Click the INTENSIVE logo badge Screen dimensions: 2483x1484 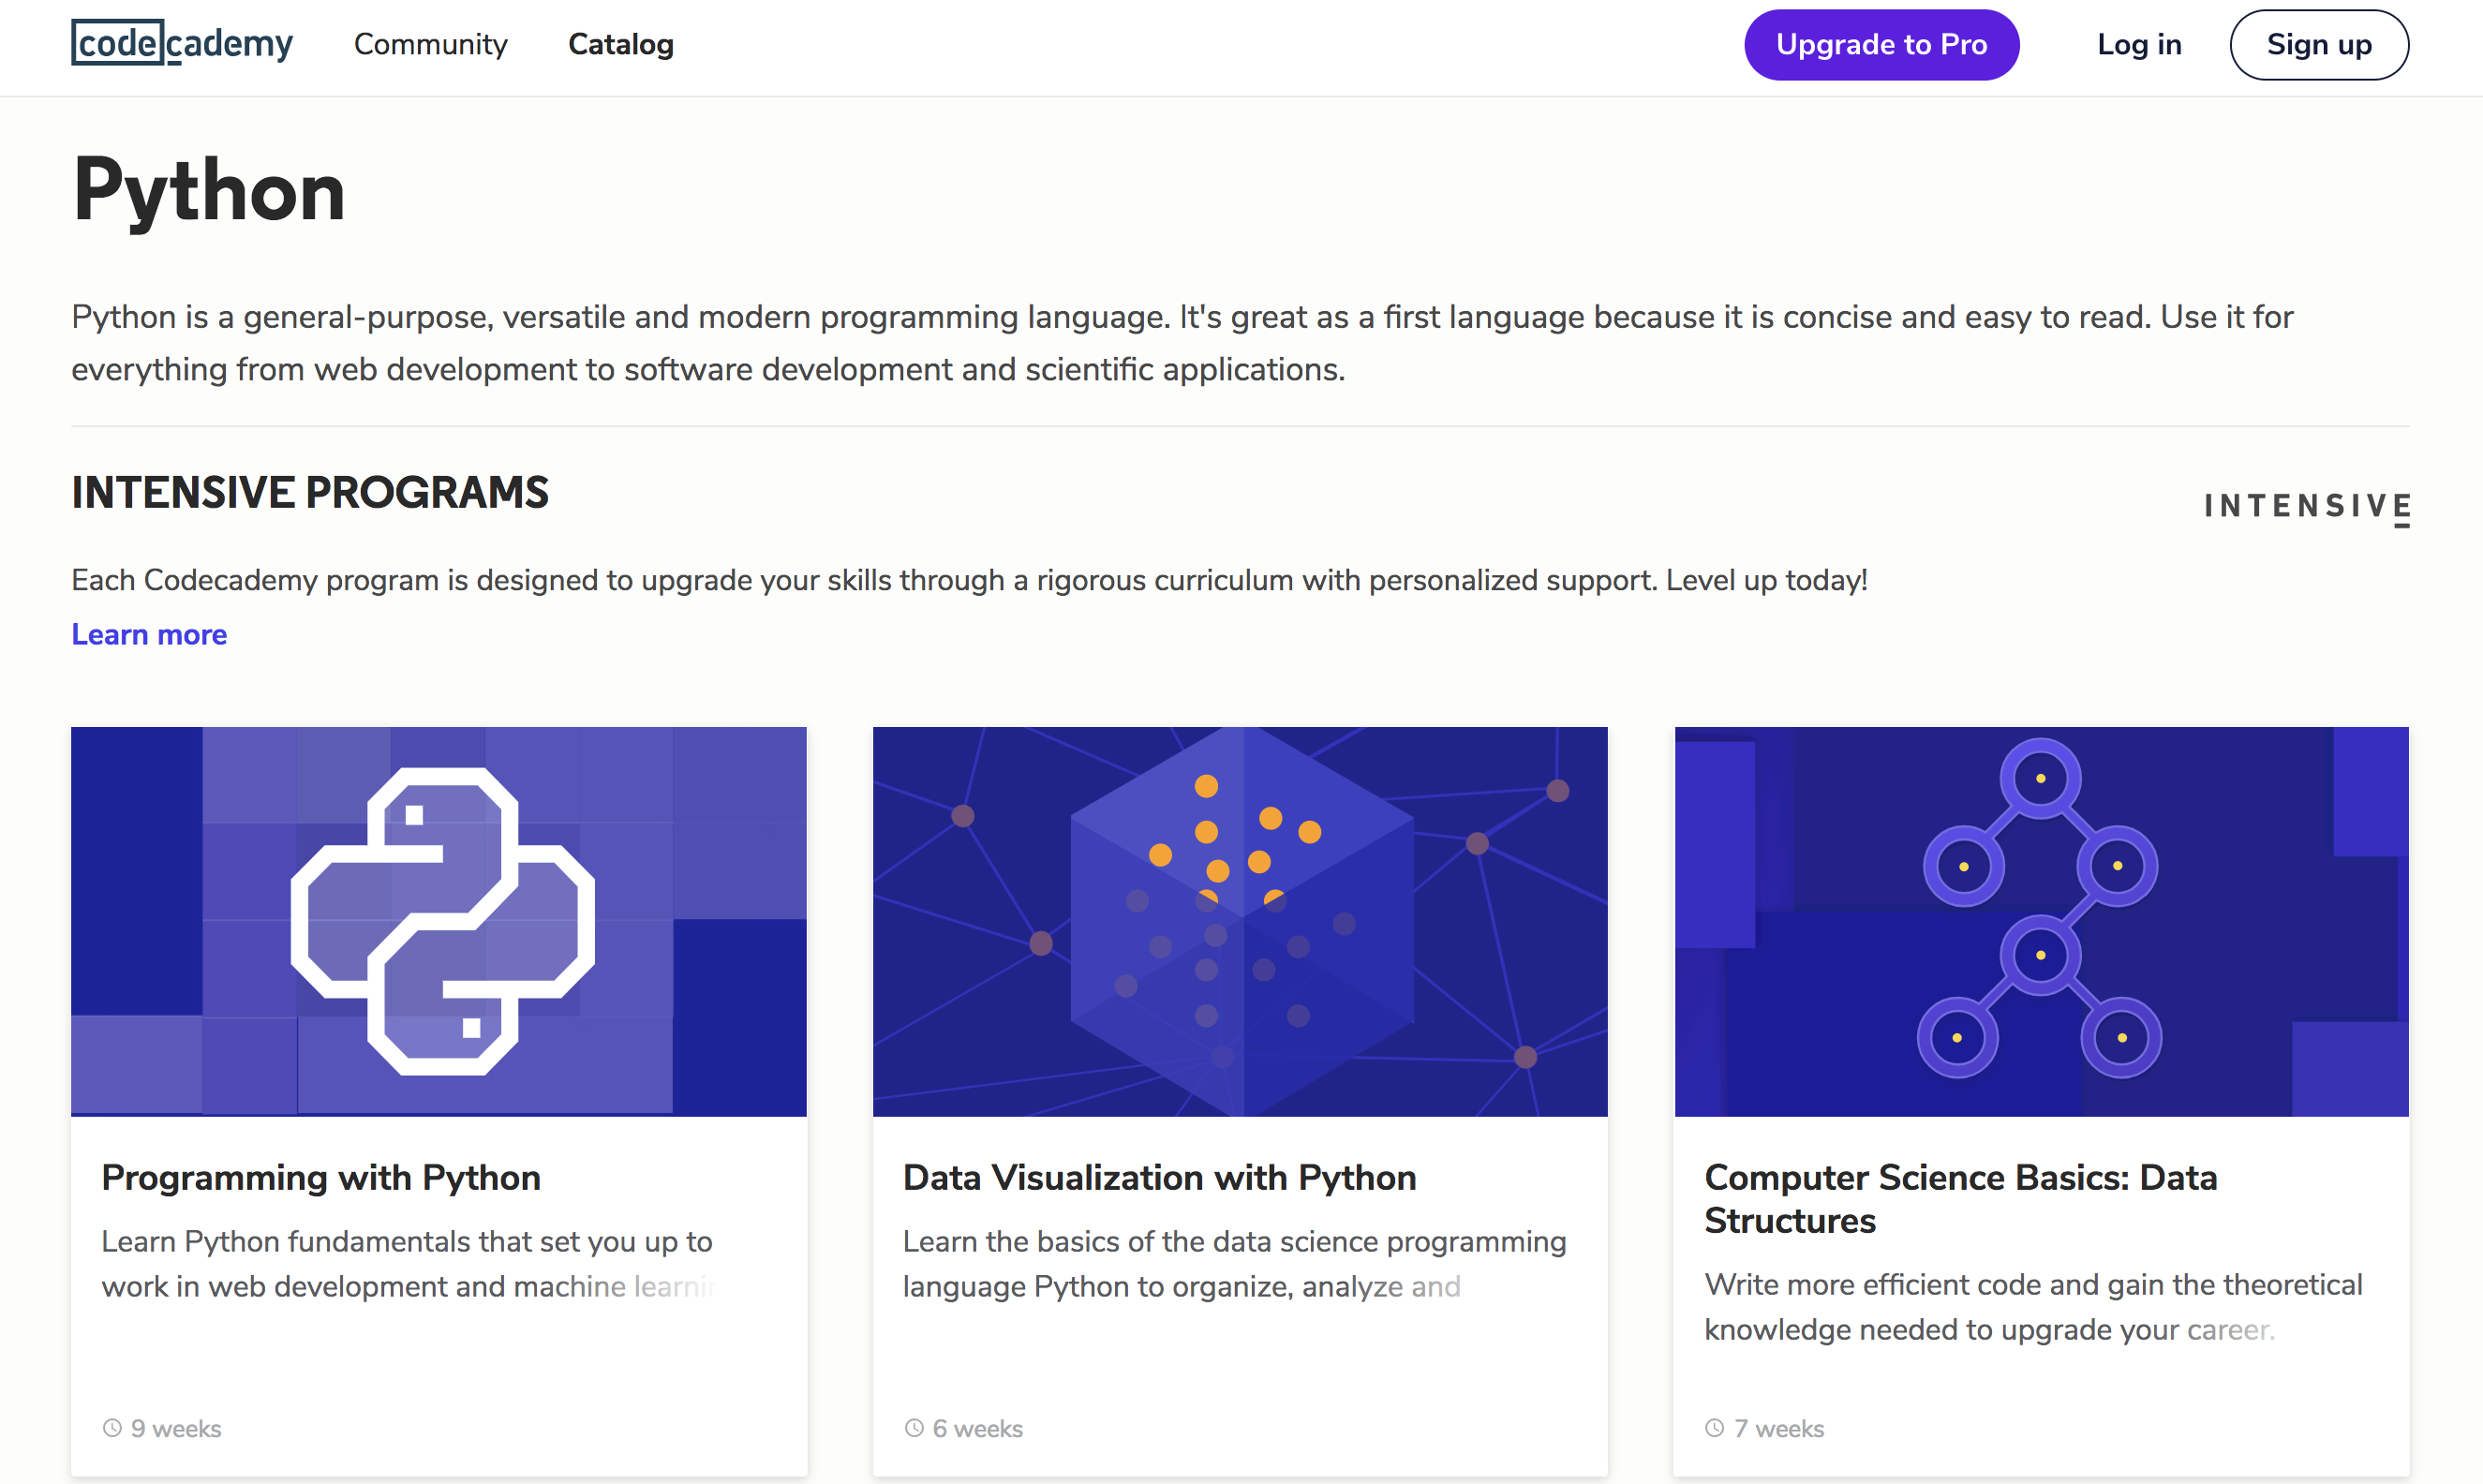point(2306,506)
